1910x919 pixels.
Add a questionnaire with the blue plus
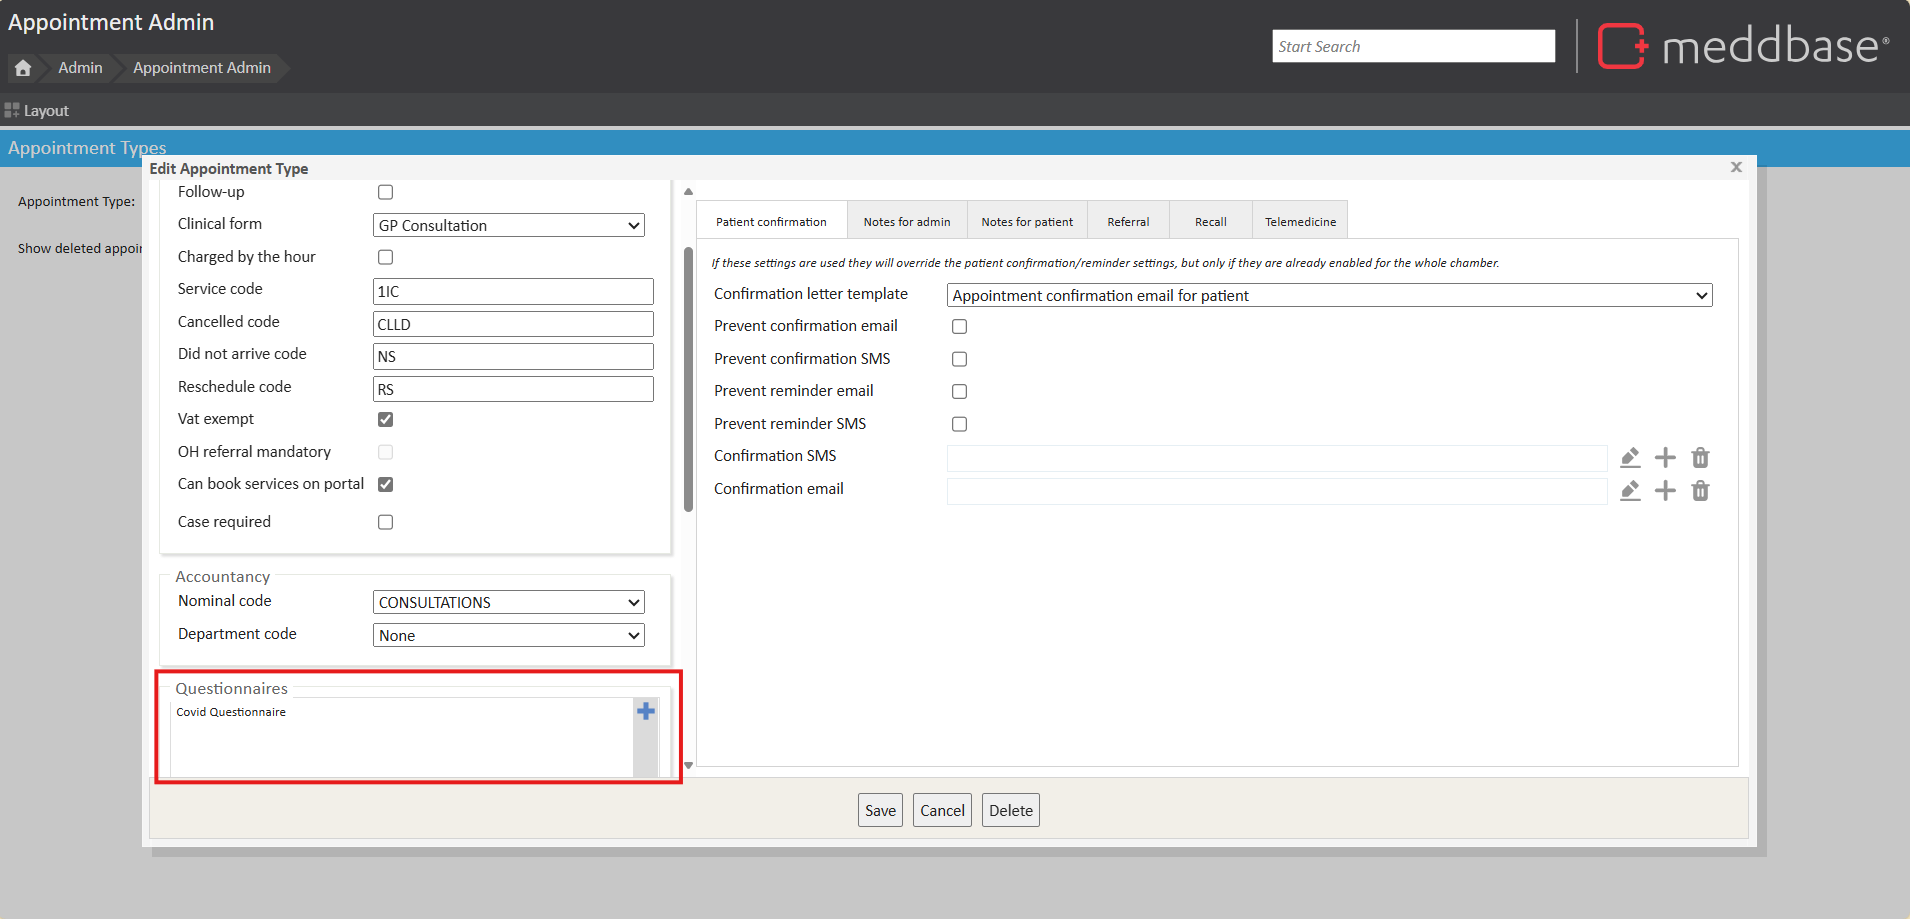[x=646, y=711]
